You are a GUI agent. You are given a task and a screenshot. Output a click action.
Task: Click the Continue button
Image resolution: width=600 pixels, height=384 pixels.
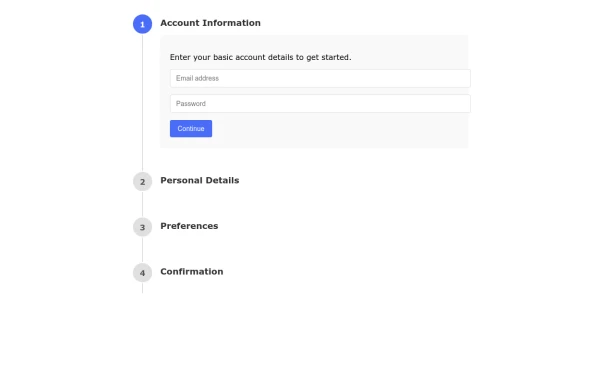tap(191, 129)
